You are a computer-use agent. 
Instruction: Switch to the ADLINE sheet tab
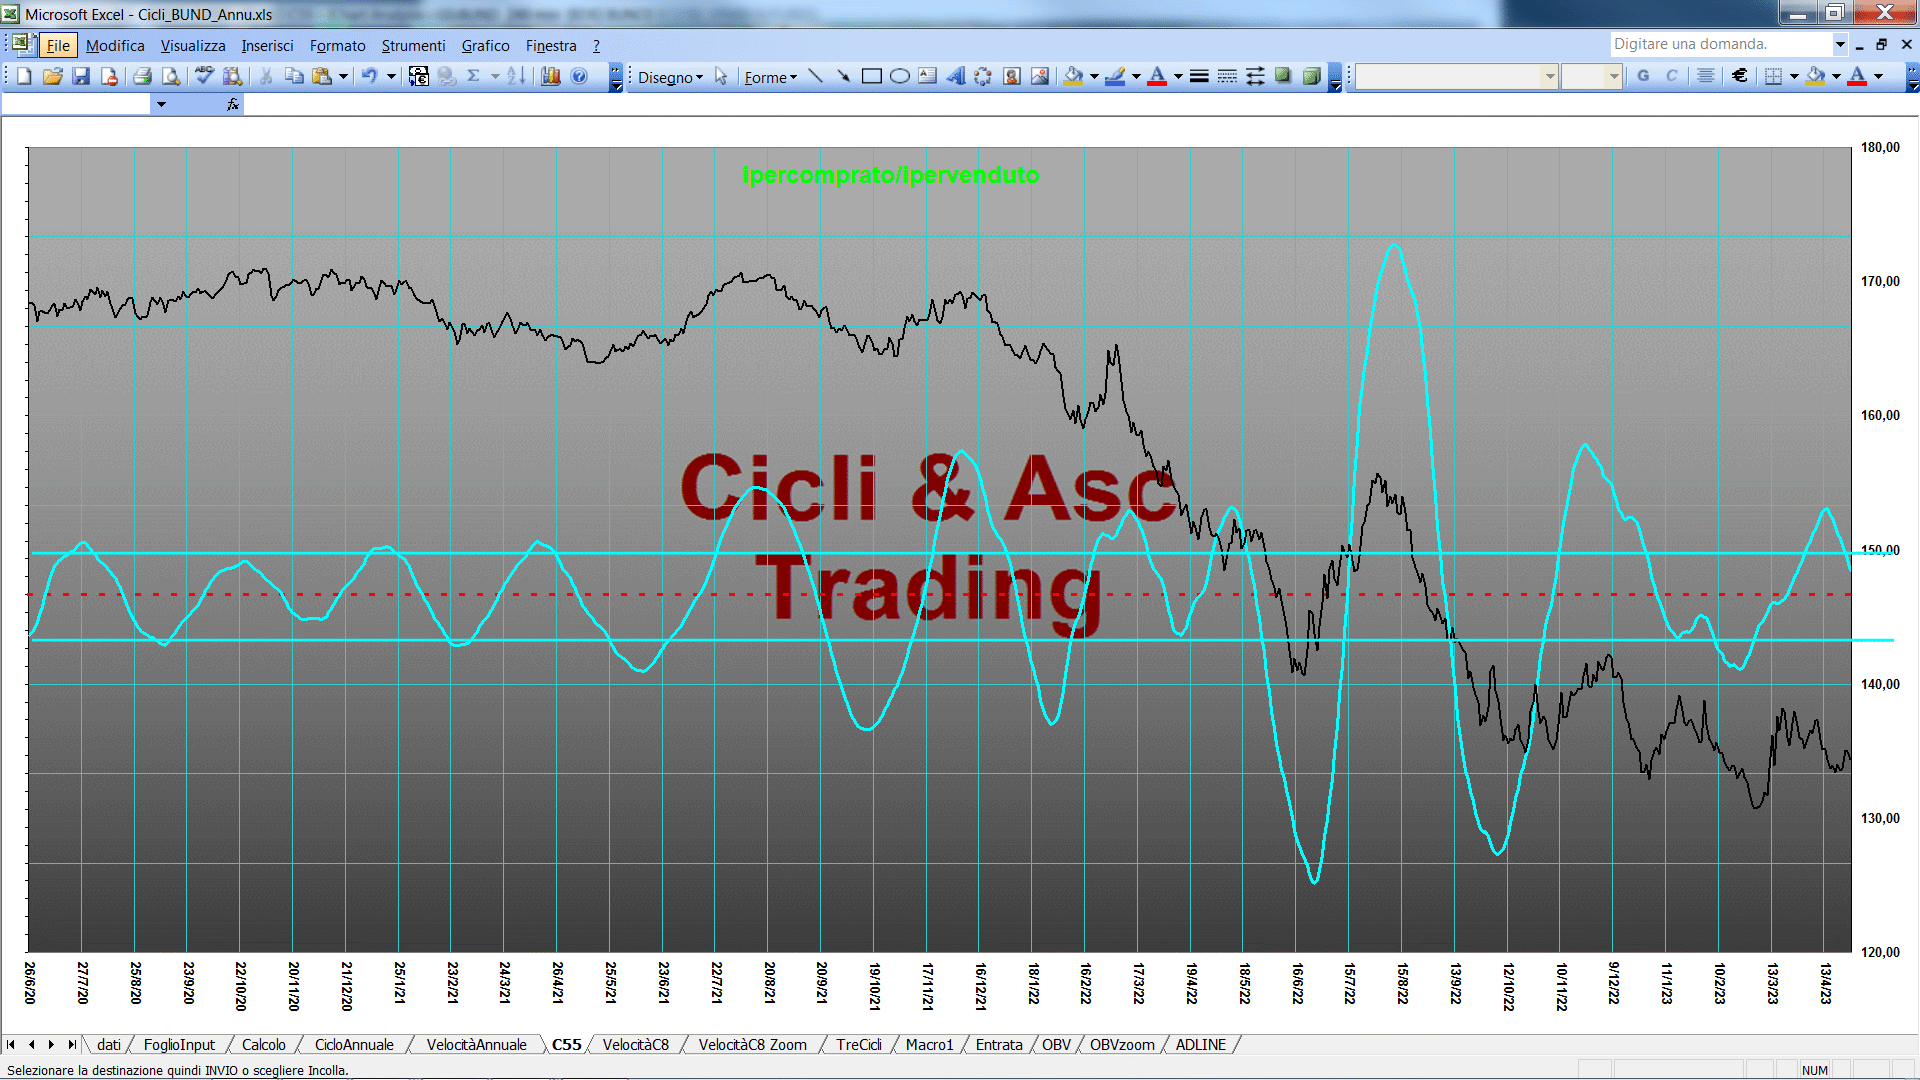coord(1200,1045)
